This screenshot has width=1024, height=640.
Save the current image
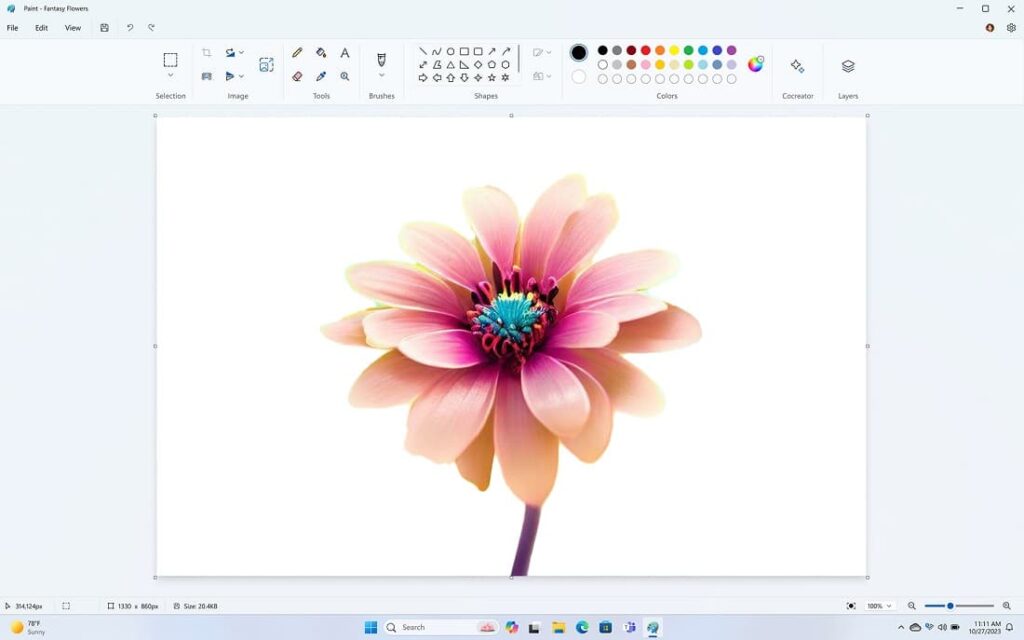[104, 27]
